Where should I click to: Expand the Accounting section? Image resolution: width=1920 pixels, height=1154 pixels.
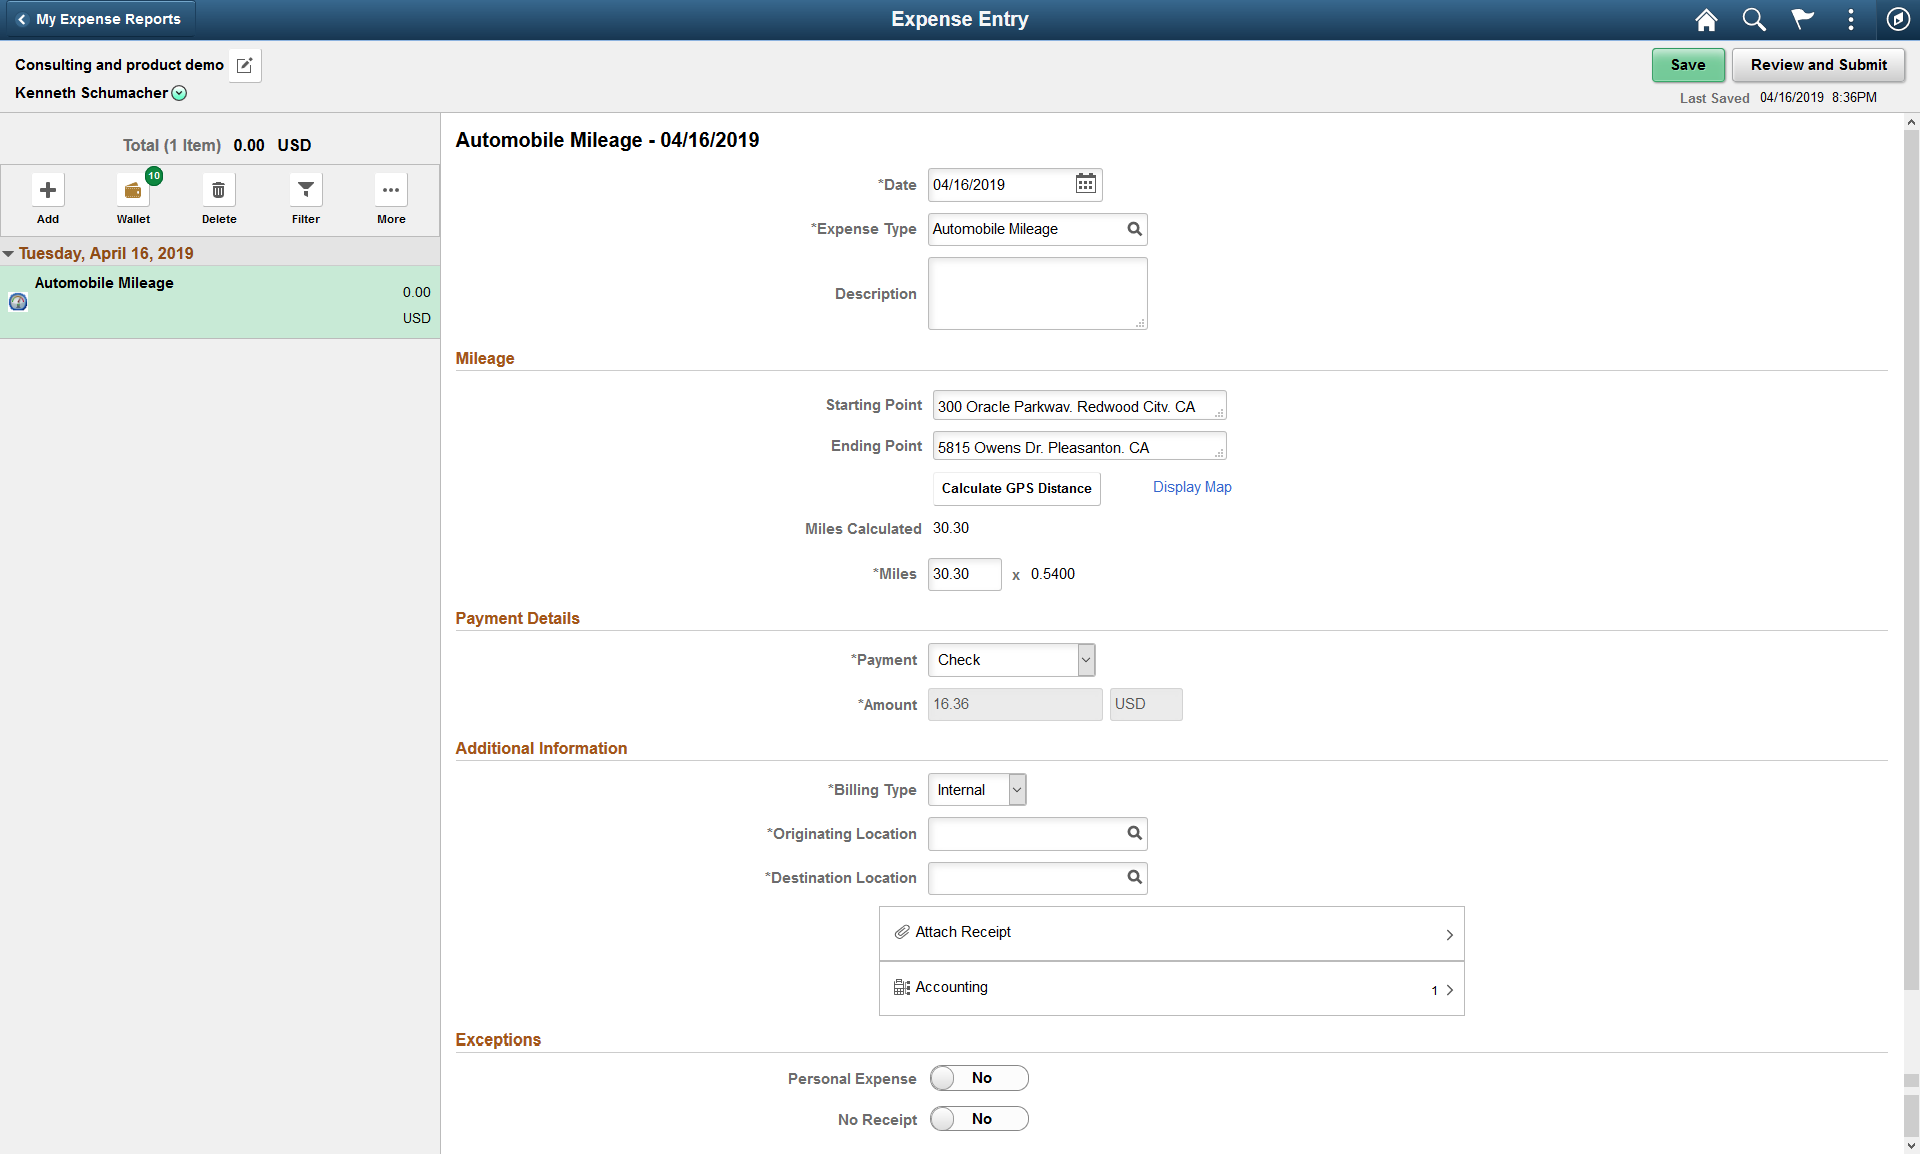pyautogui.click(x=1450, y=987)
